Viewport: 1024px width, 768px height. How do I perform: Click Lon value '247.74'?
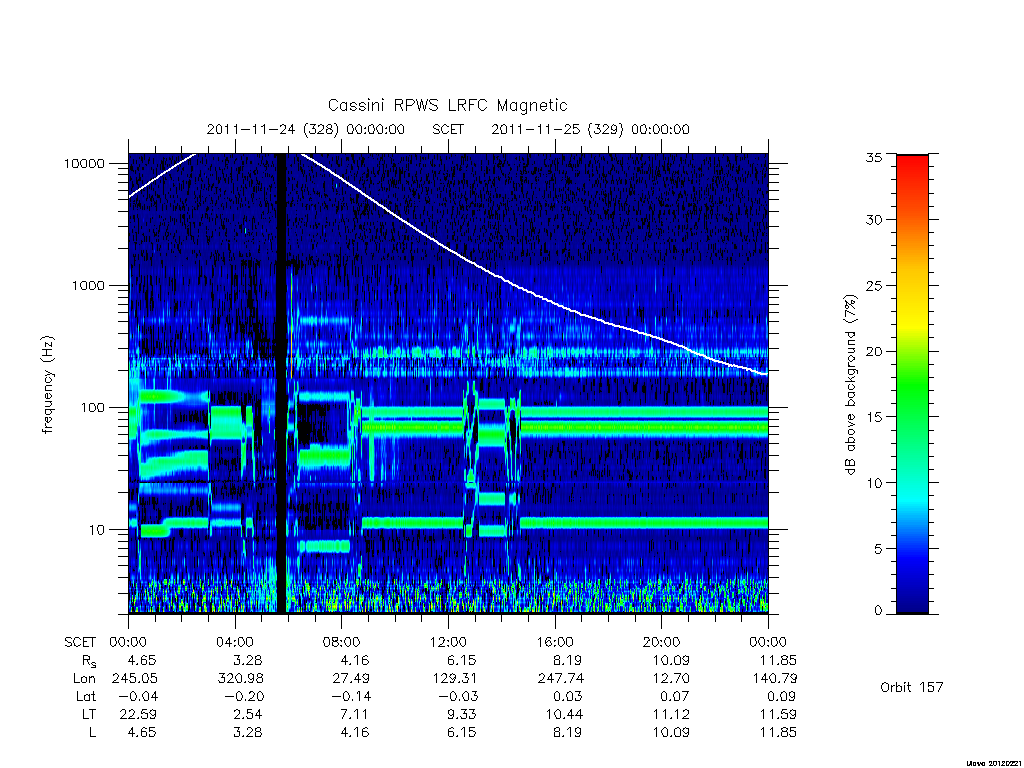point(561,679)
